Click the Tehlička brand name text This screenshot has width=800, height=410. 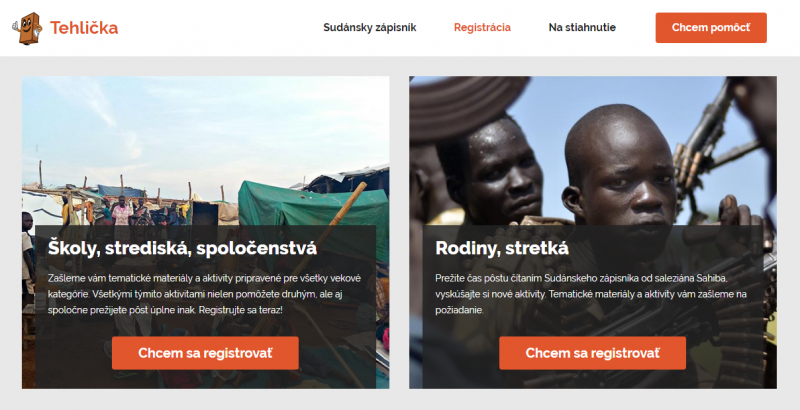[x=84, y=28]
